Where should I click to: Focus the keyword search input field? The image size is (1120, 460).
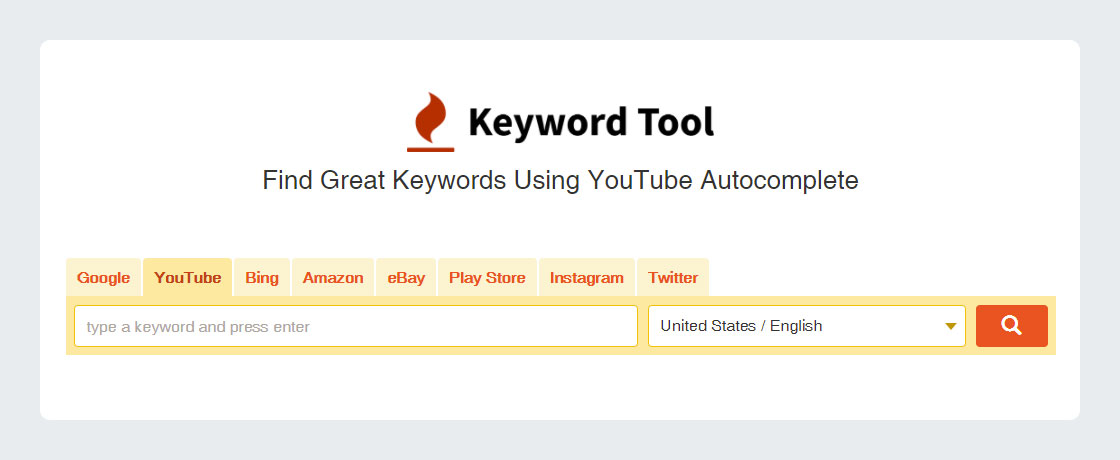(356, 326)
